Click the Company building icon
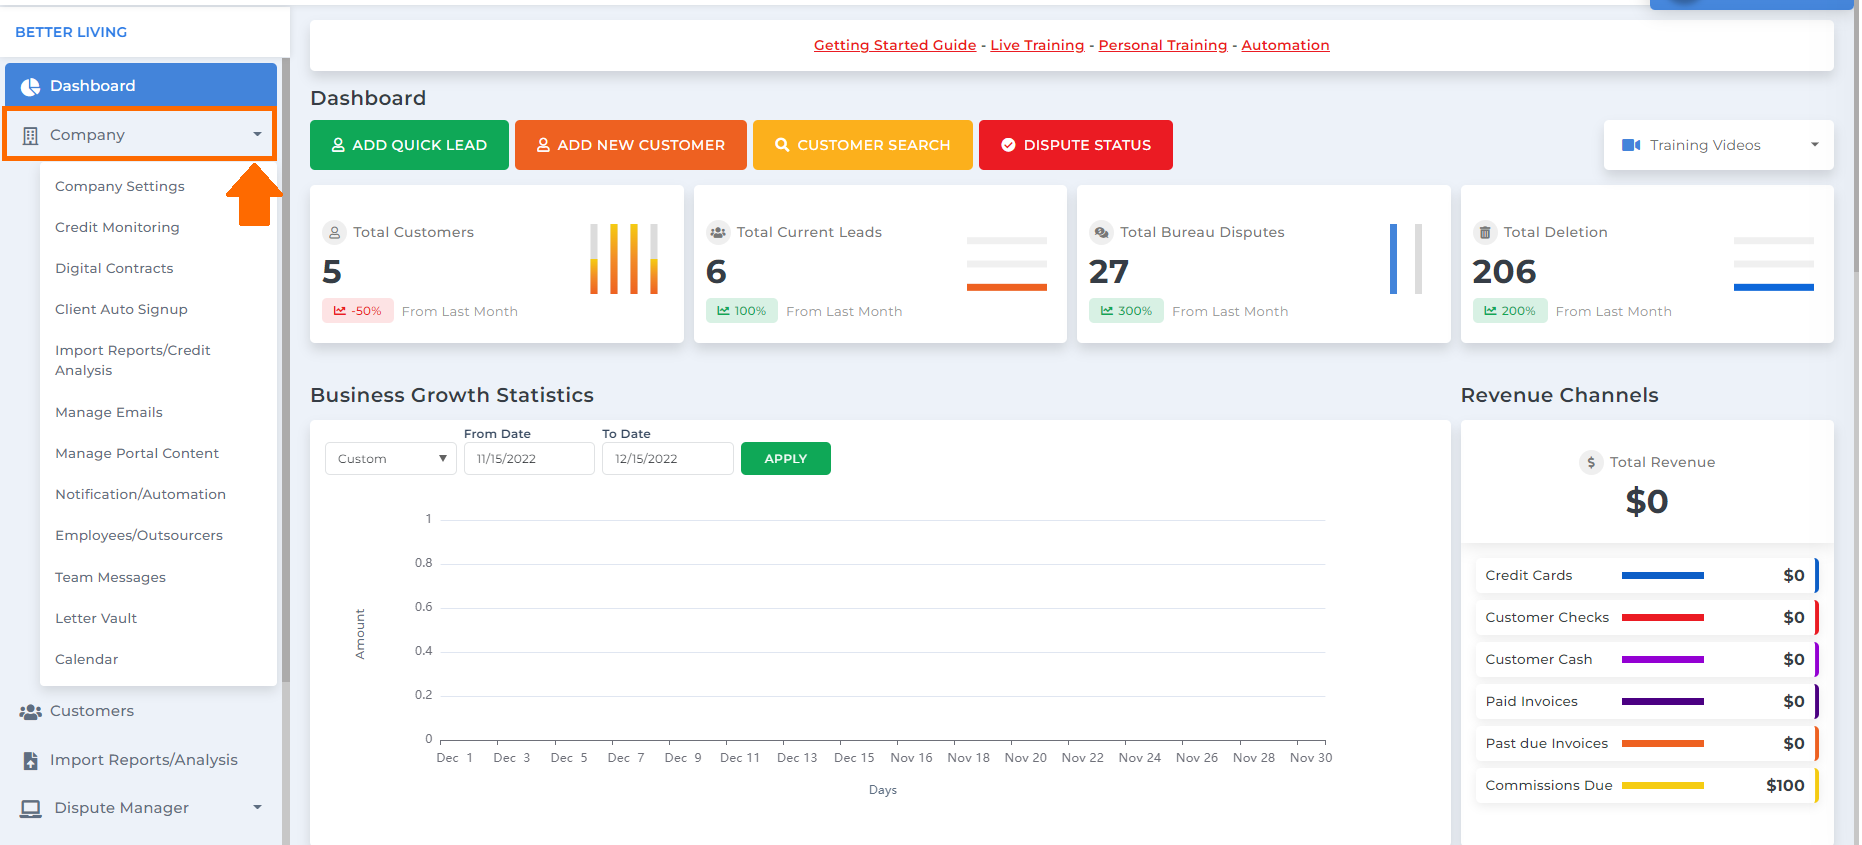Image resolution: width=1862 pixels, height=845 pixels. point(30,135)
